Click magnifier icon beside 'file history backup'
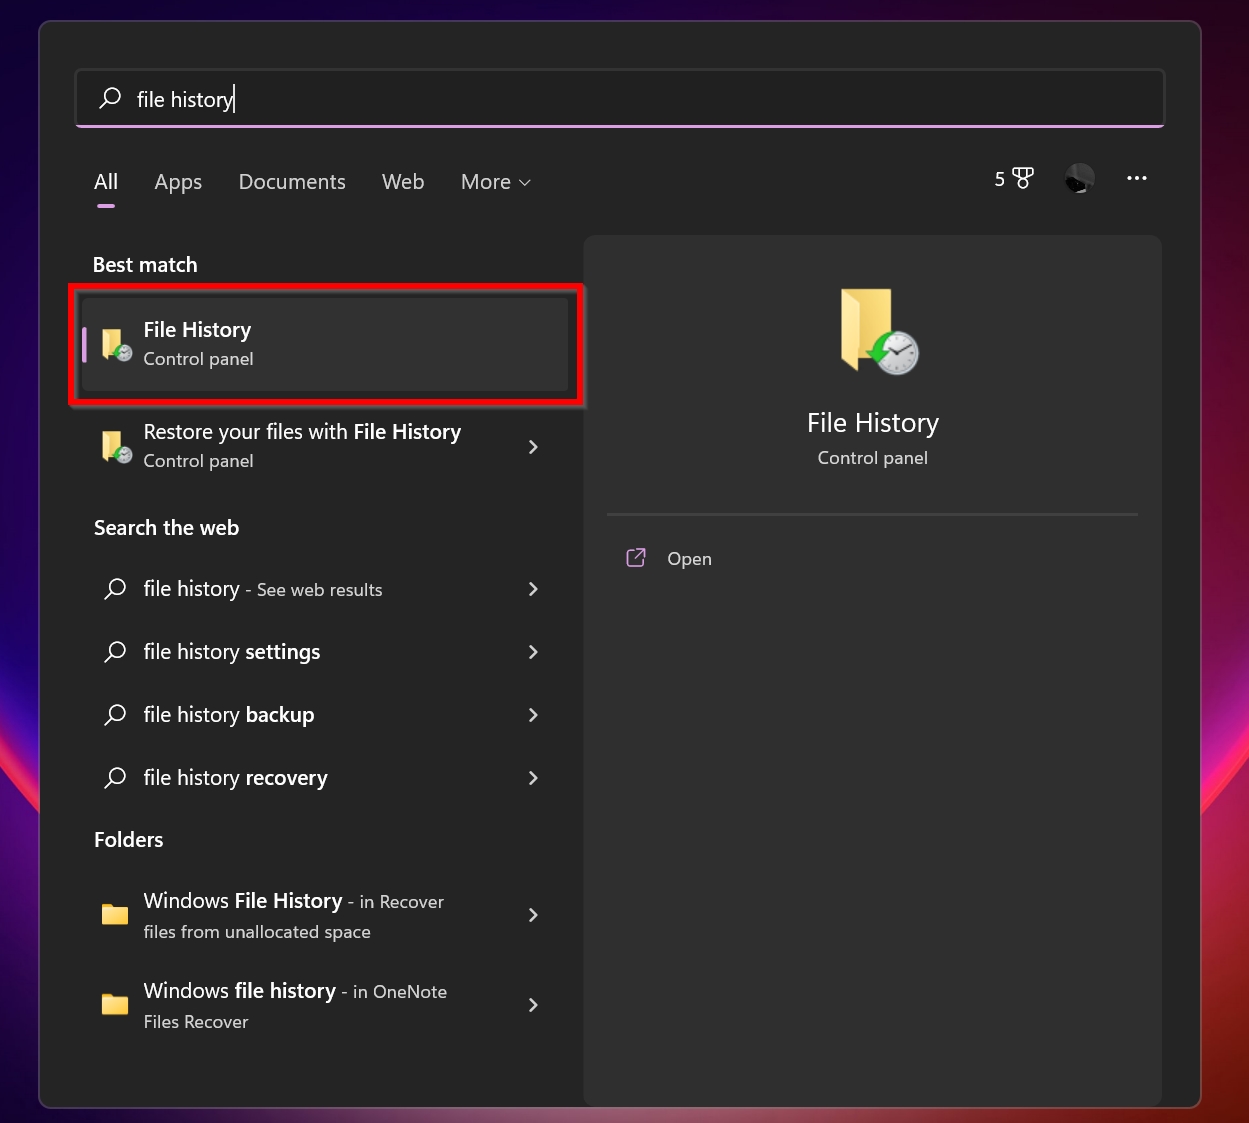 (115, 715)
